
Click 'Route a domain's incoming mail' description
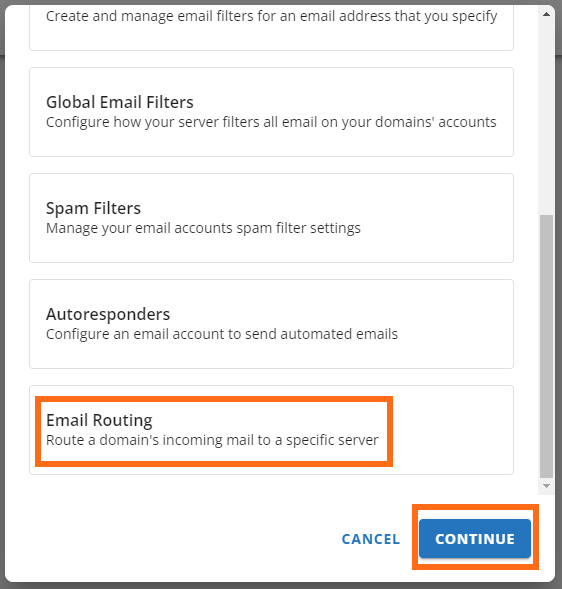(212, 440)
